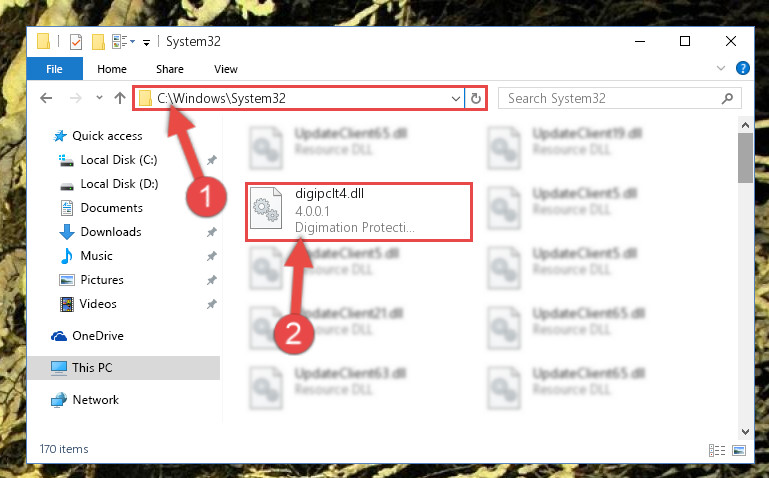Screen dimensions: 769x478
Task: Switch to large icons view in the status bar
Action: 739,450
